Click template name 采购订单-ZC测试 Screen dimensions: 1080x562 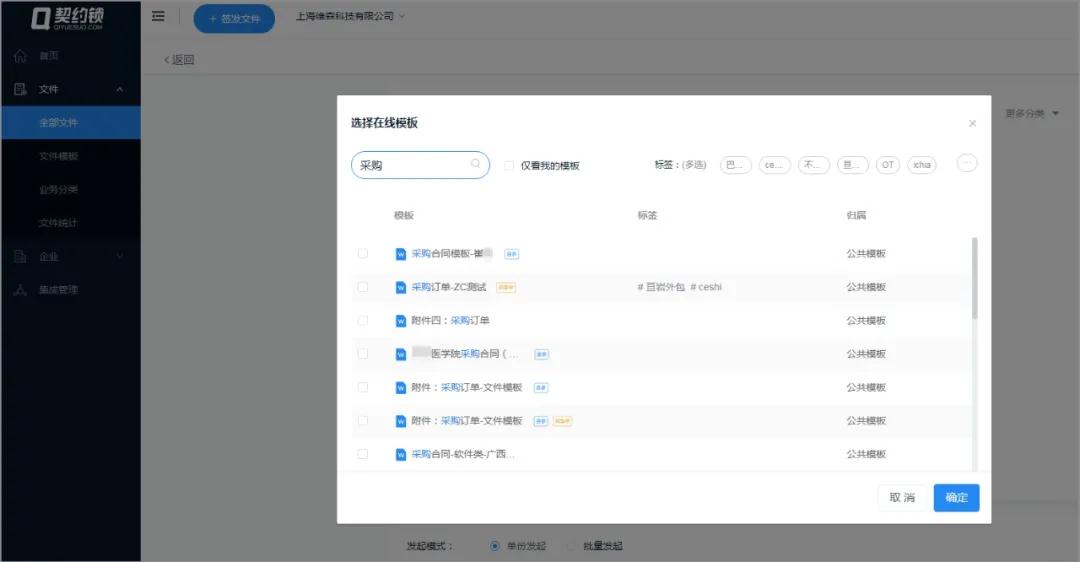pyautogui.click(x=449, y=287)
